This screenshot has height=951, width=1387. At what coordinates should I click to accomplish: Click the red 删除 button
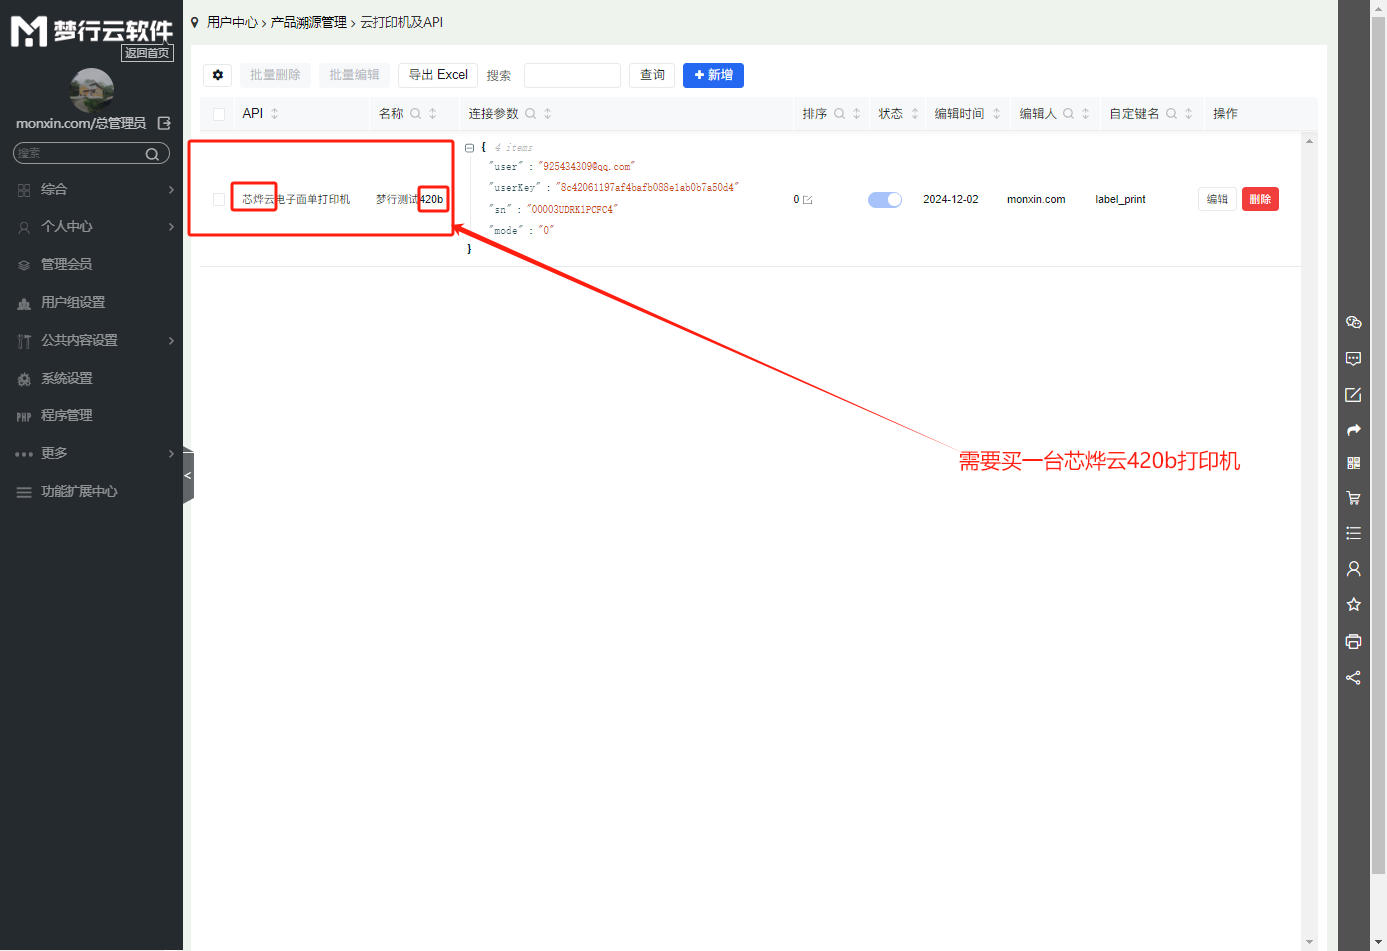pyautogui.click(x=1260, y=199)
